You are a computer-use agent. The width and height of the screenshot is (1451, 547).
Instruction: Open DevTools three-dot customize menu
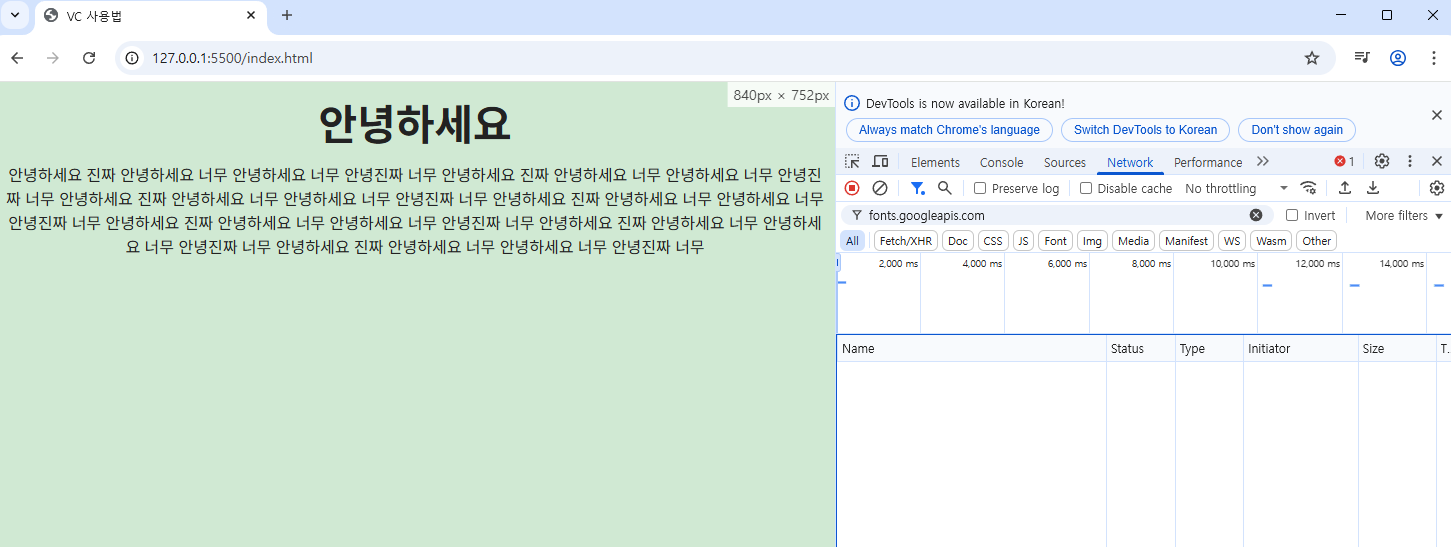tap(1410, 161)
